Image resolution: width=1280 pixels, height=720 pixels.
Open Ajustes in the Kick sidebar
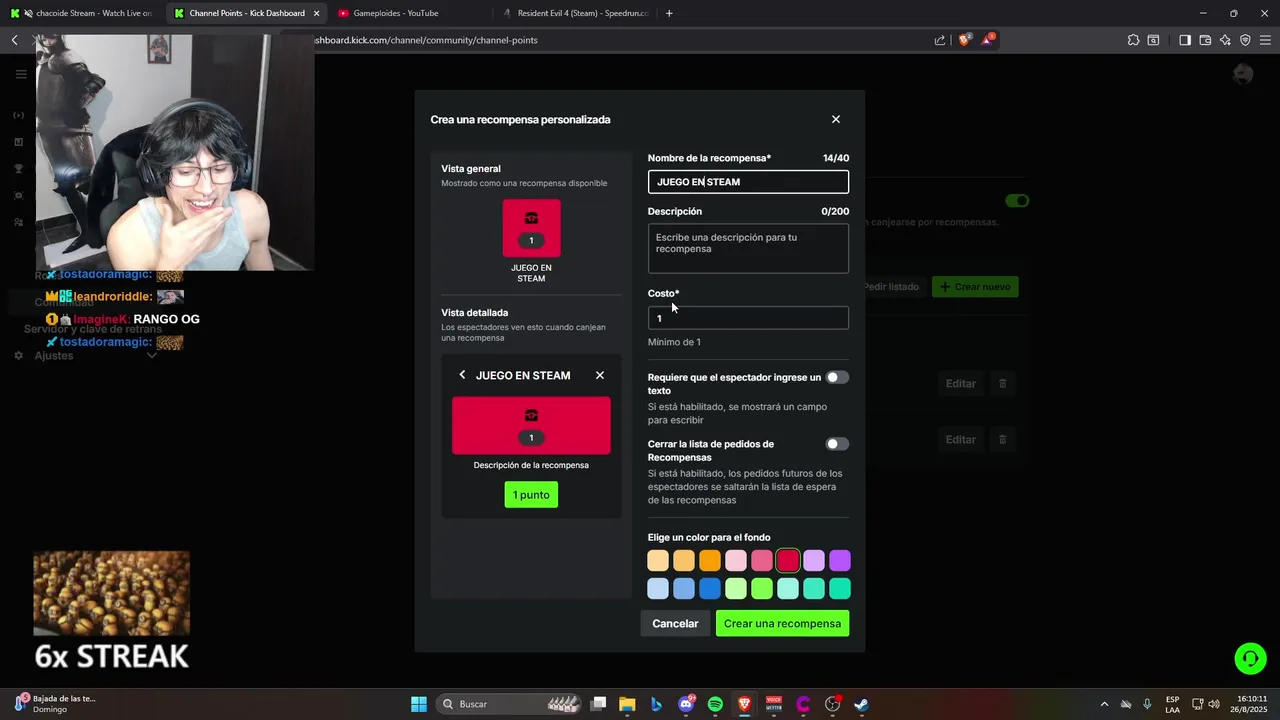point(54,356)
